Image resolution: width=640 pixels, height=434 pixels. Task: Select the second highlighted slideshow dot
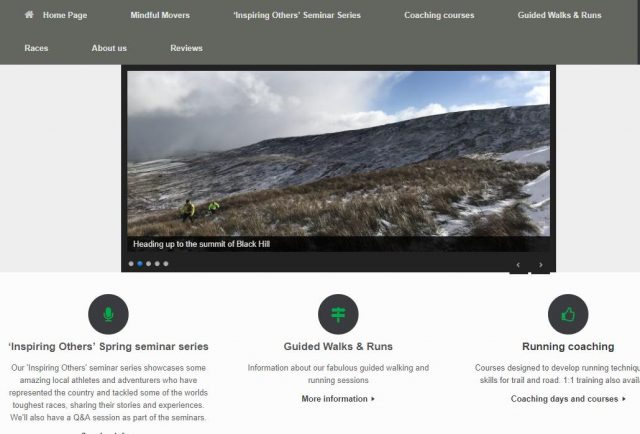point(140,264)
